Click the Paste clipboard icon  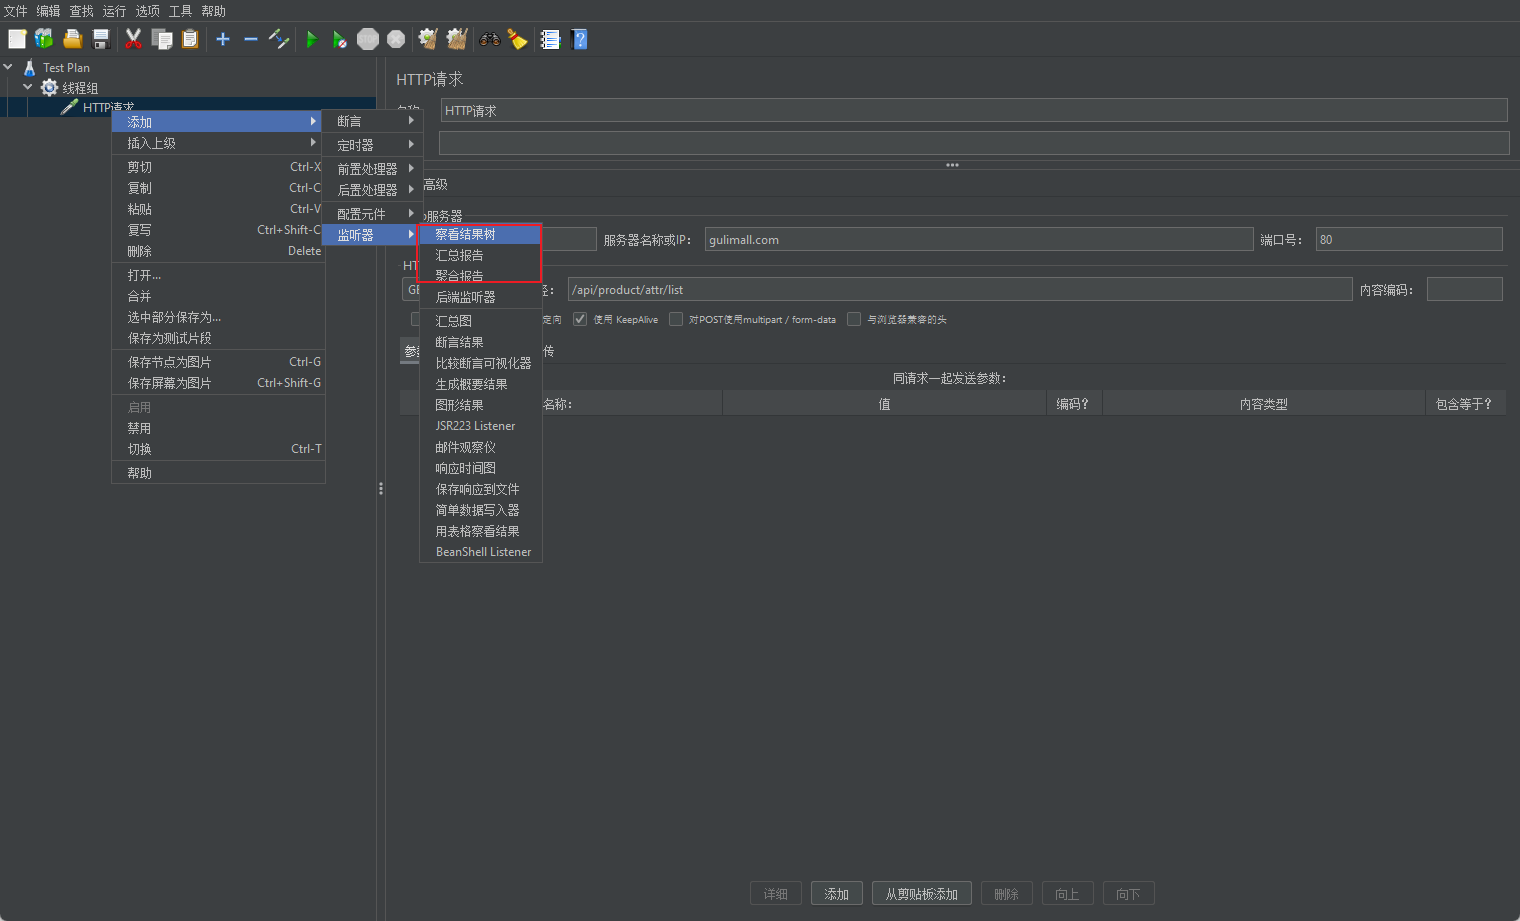[x=189, y=39]
